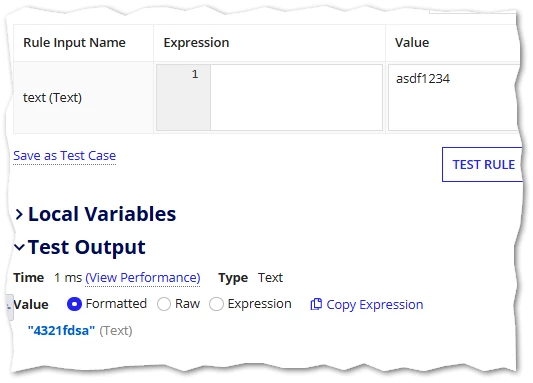Click the Copy Expression clipboard icon
The height and width of the screenshot is (383, 533).
point(316,304)
